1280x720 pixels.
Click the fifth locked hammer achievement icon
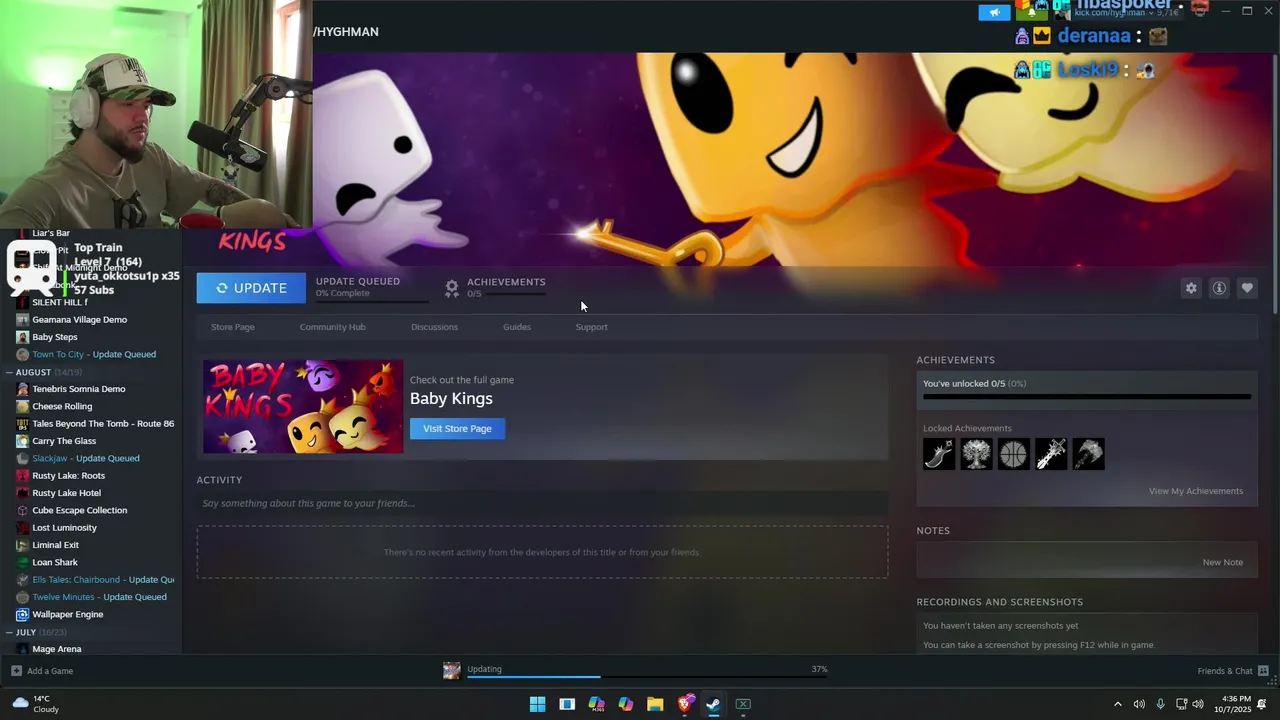click(x=1088, y=454)
